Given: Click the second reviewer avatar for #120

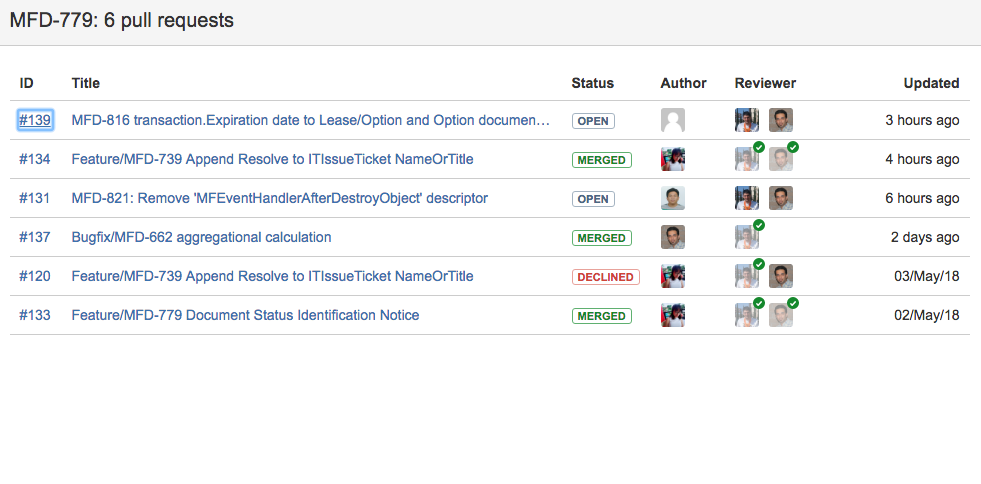Looking at the screenshot, I should coord(781,277).
